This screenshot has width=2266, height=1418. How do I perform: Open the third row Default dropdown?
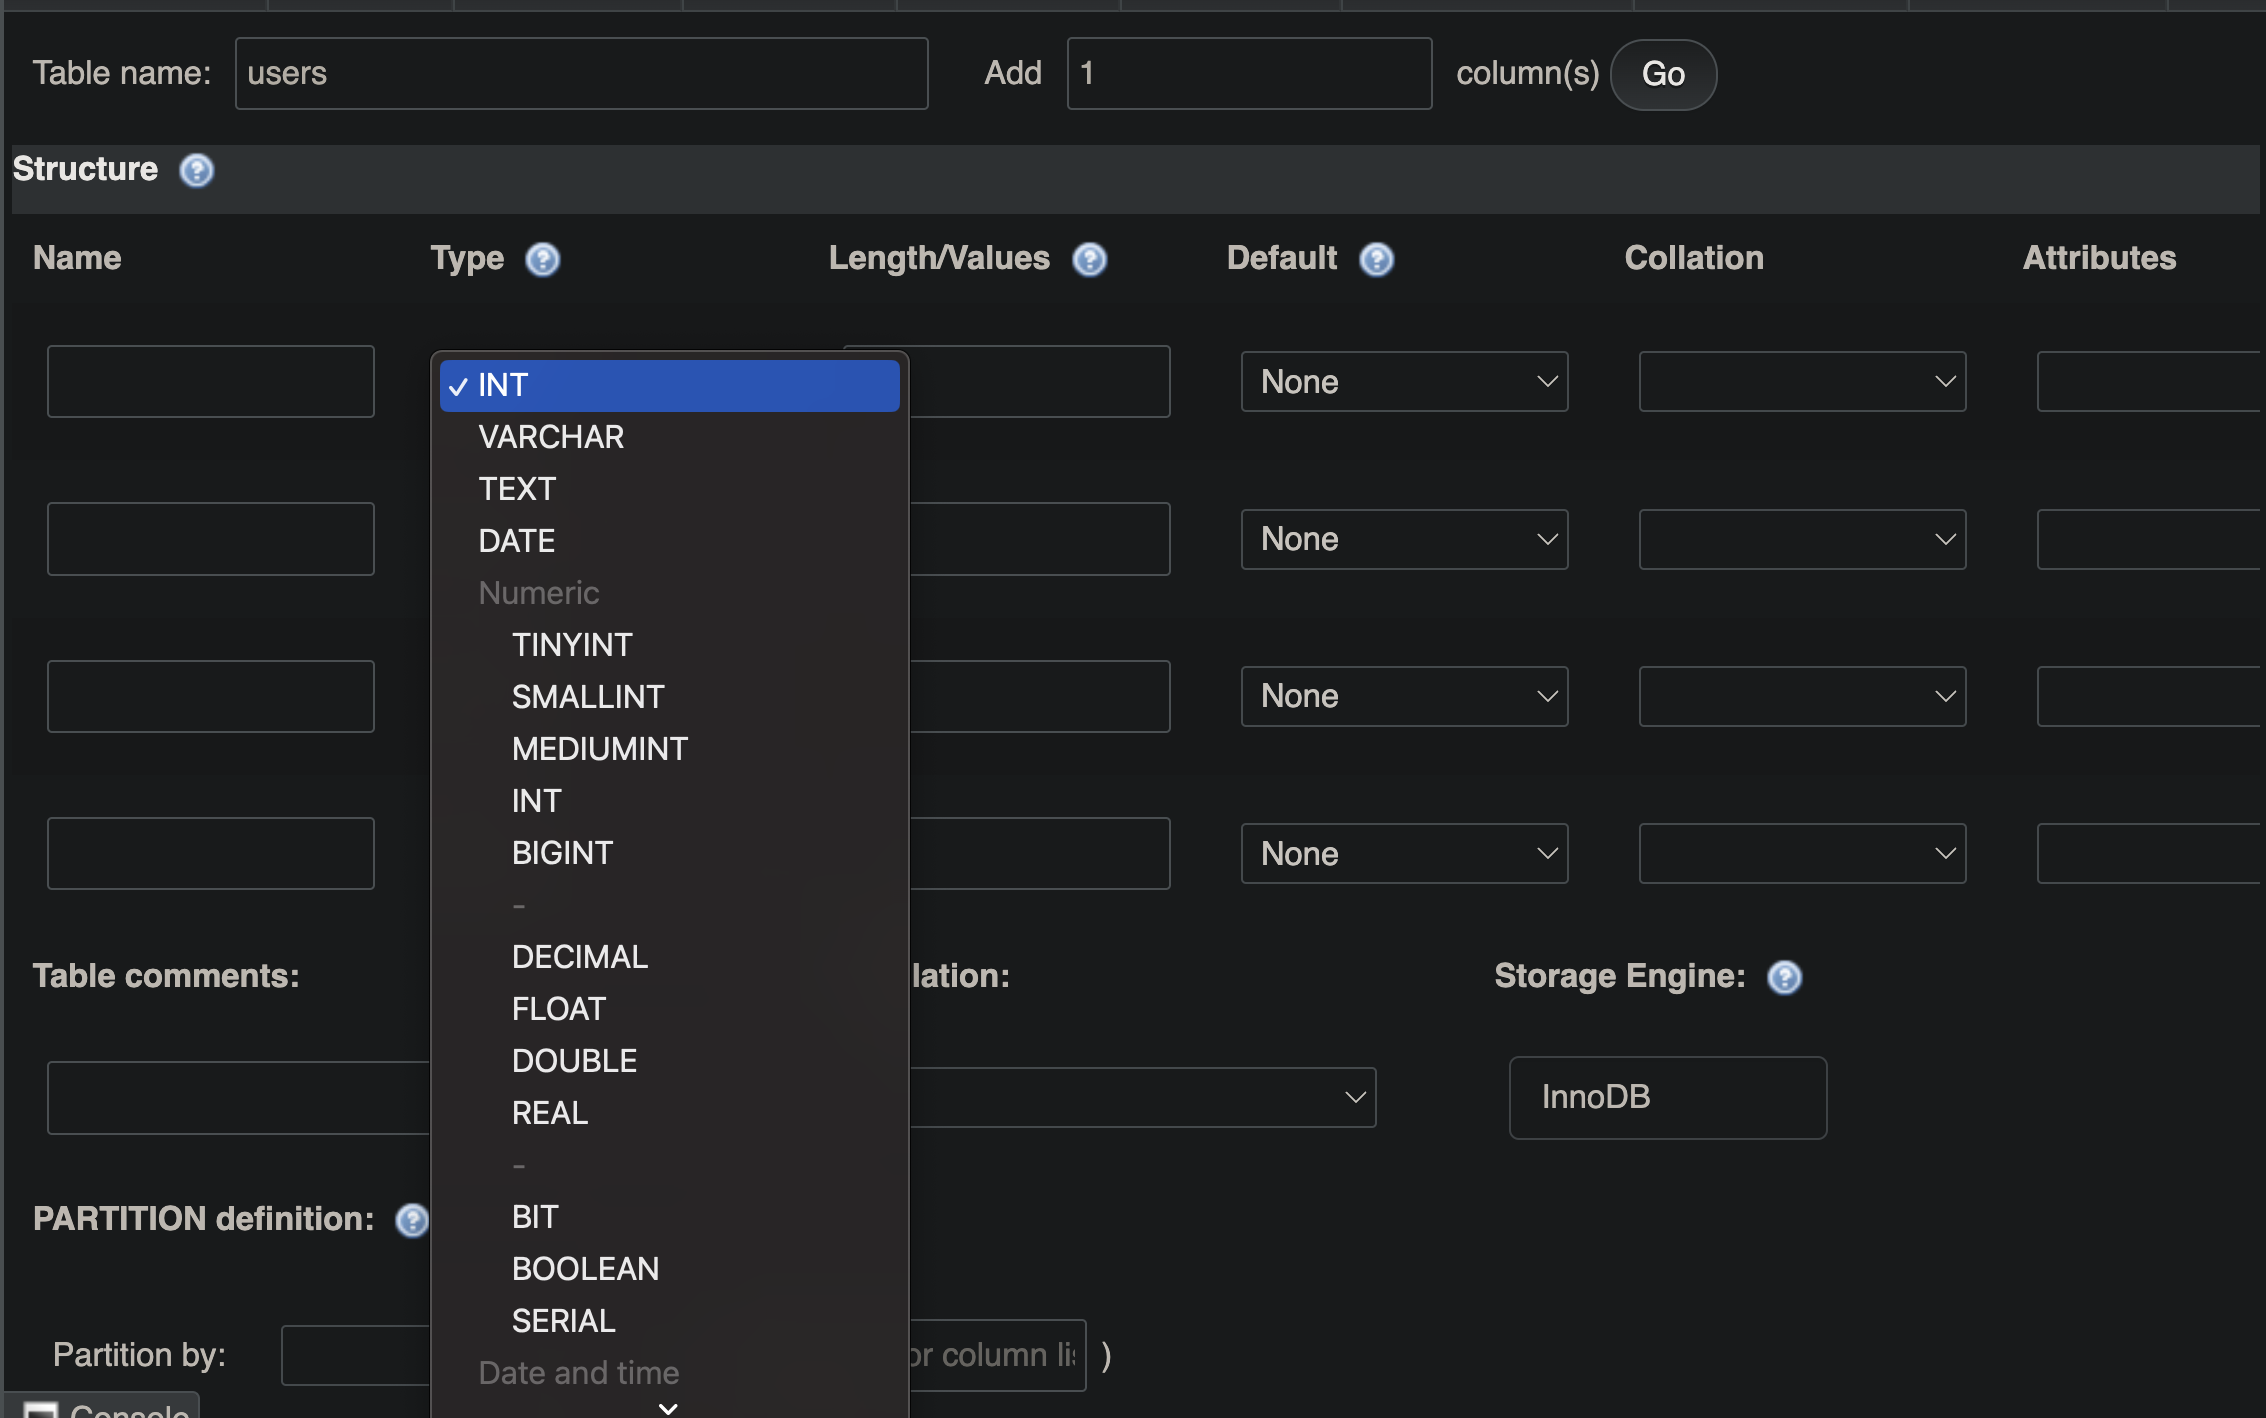click(1404, 696)
